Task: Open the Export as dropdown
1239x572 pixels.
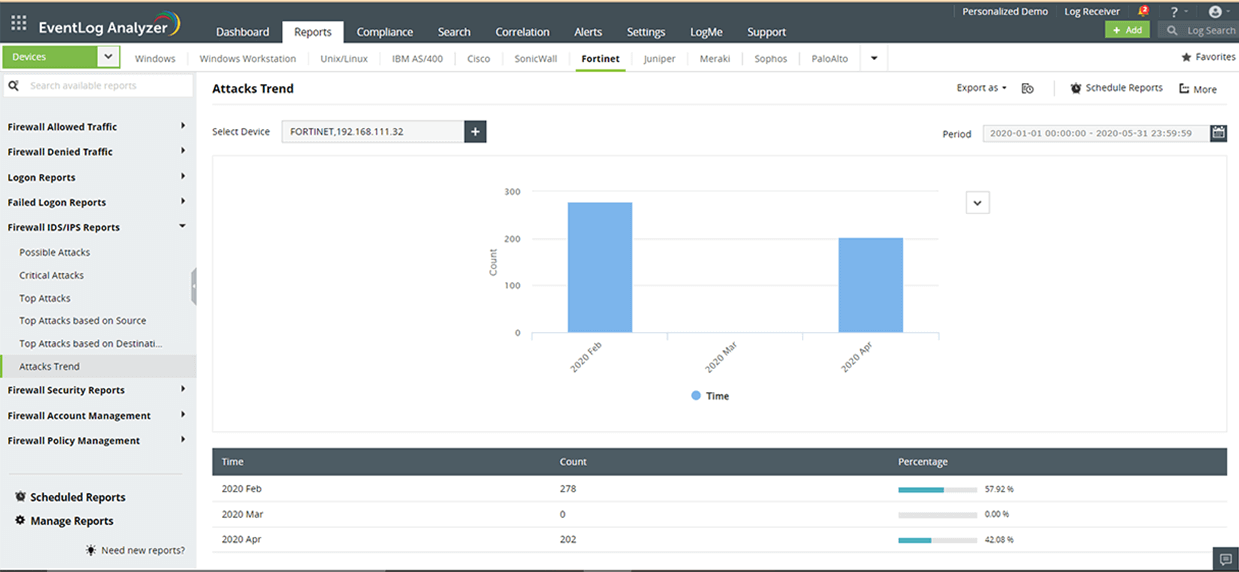Action: (x=981, y=88)
